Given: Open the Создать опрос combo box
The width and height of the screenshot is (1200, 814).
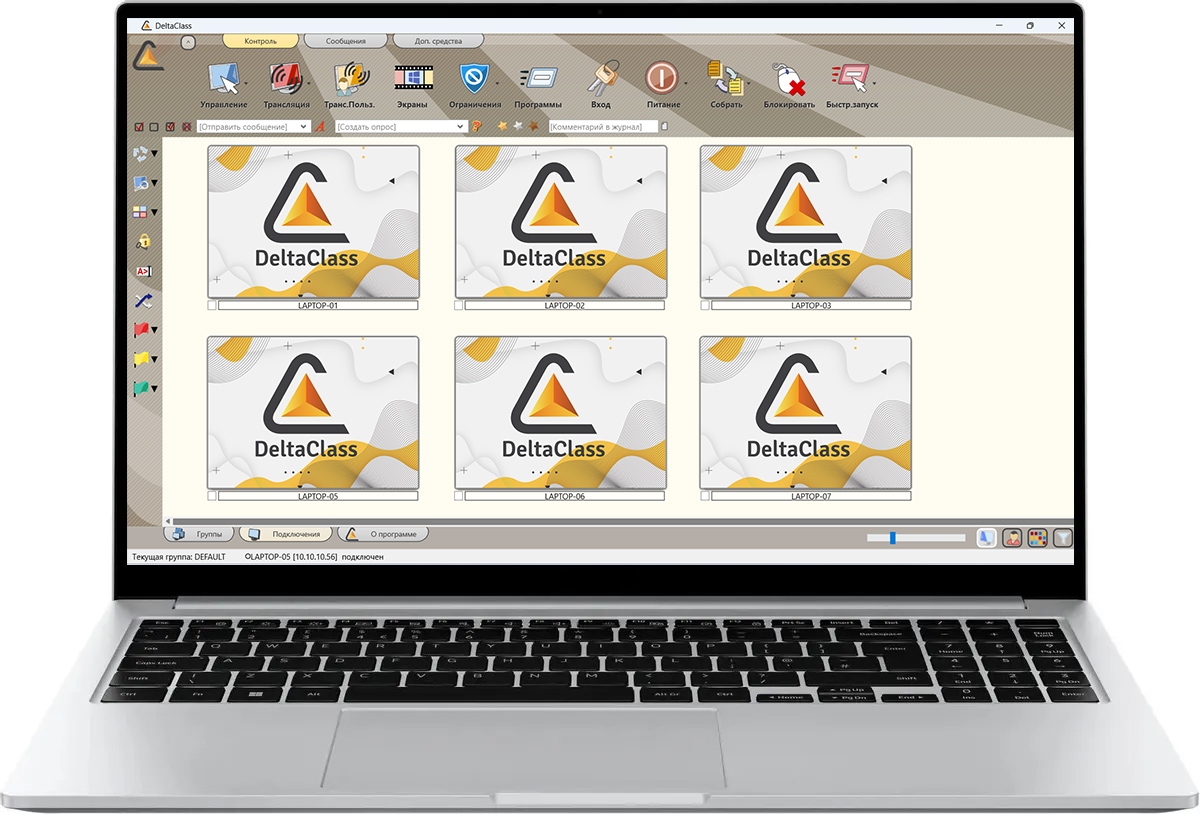Looking at the screenshot, I should tap(461, 127).
